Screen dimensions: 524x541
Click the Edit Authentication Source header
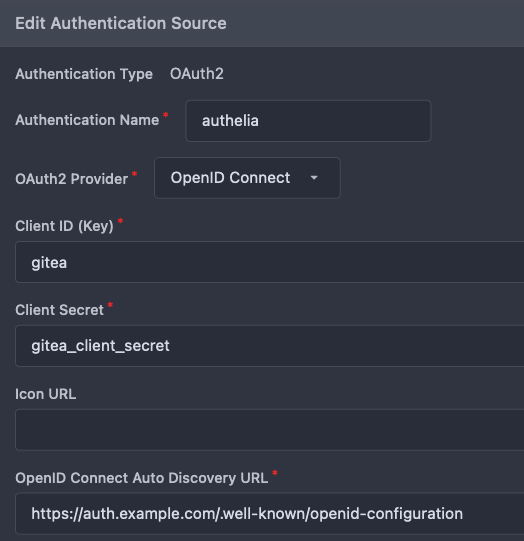click(x=121, y=23)
